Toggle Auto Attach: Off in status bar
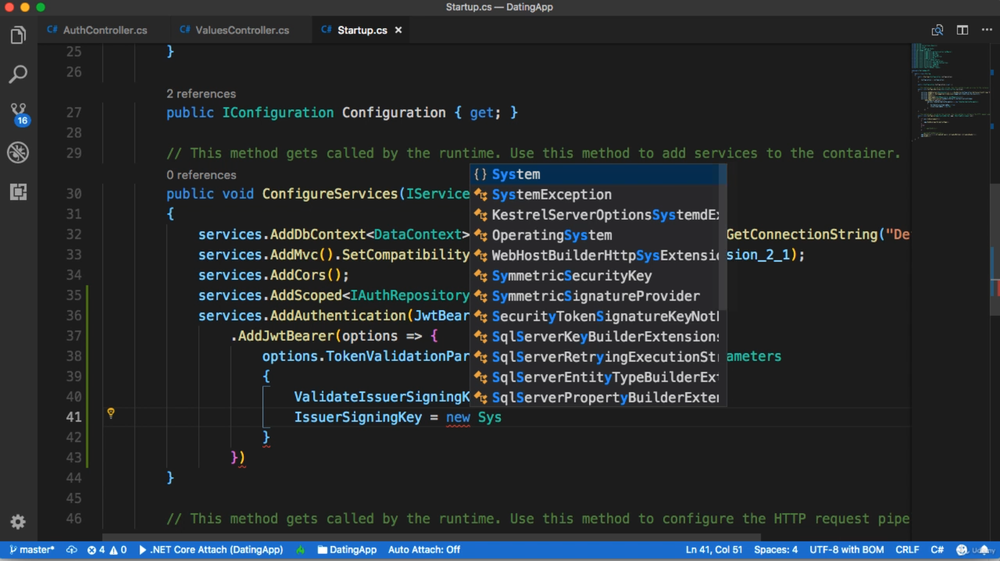1000x561 pixels. 424,550
